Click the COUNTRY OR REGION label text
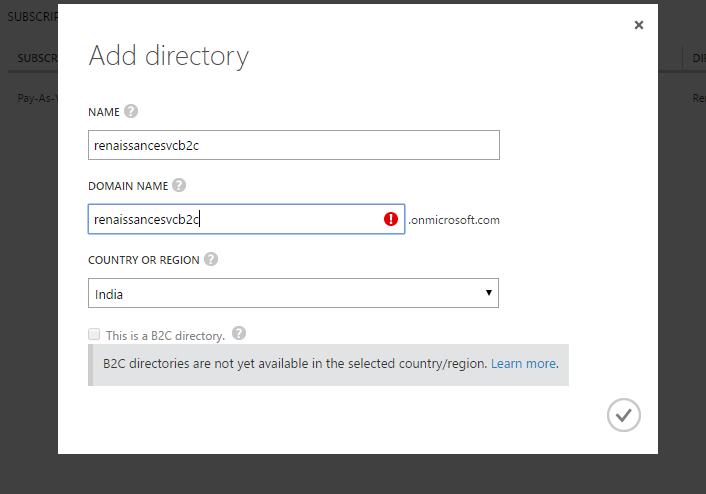Viewport: 706px width, 494px height. (x=143, y=259)
